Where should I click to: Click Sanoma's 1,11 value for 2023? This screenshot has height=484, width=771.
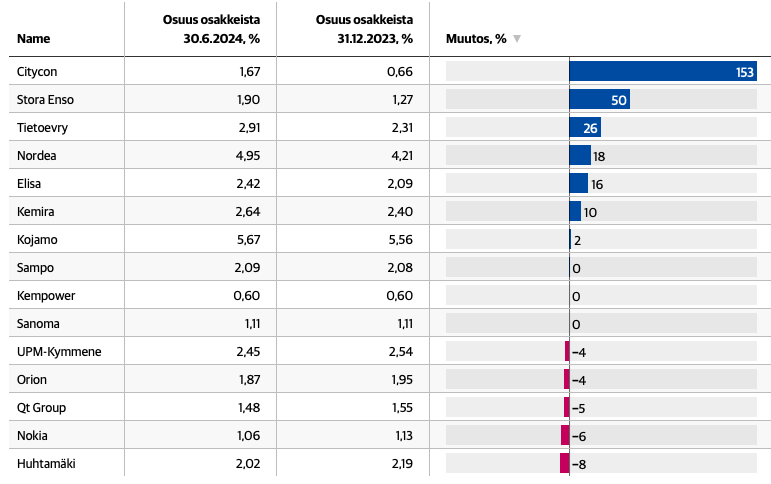coord(405,324)
